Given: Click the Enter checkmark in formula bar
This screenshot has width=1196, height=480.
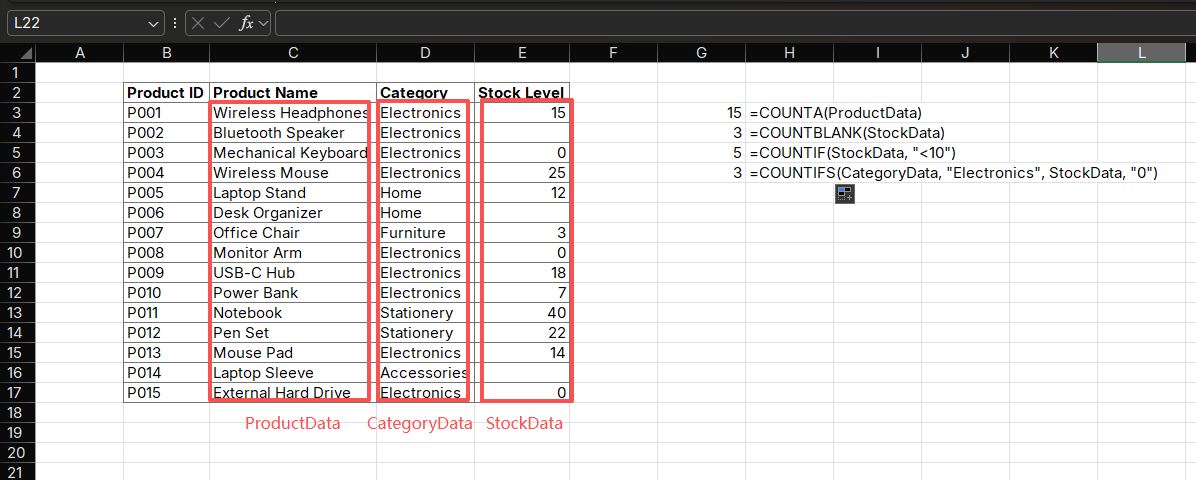Looking at the screenshot, I should [x=222, y=22].
